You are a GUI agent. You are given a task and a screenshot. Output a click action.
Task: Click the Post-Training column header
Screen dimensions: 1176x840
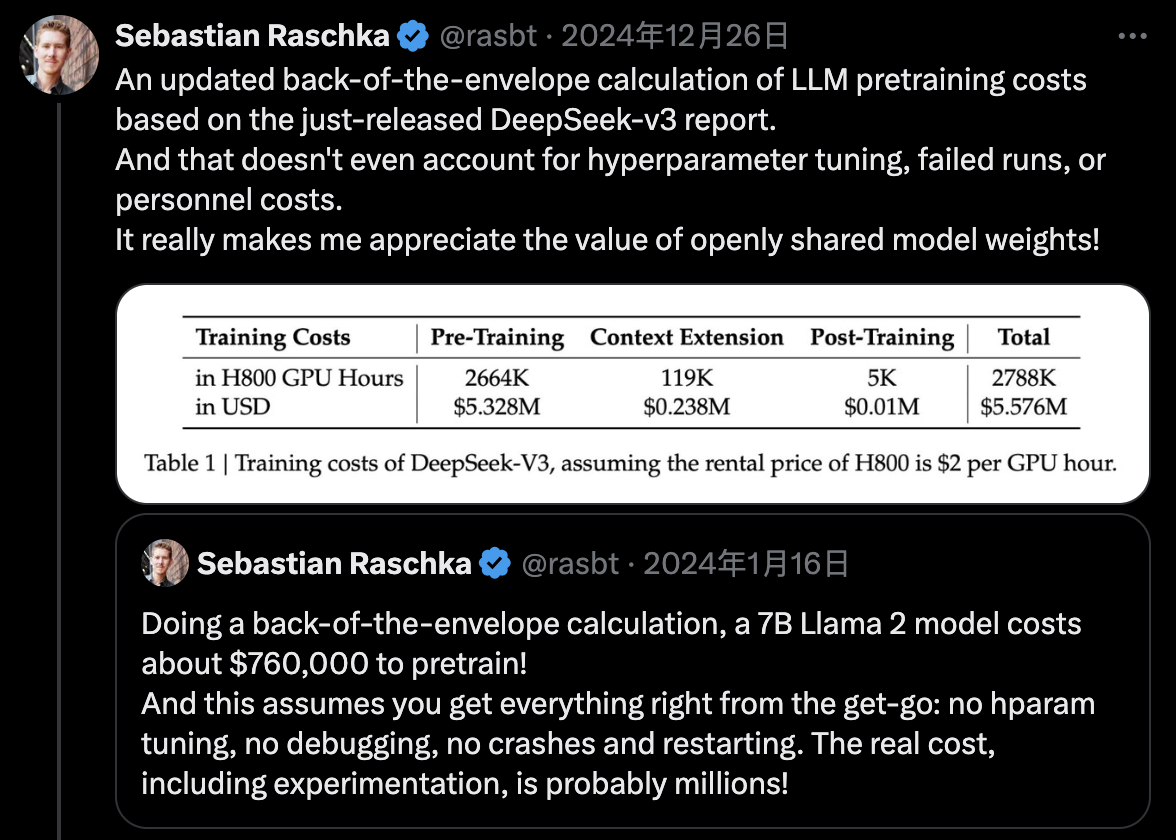(882, 337)
